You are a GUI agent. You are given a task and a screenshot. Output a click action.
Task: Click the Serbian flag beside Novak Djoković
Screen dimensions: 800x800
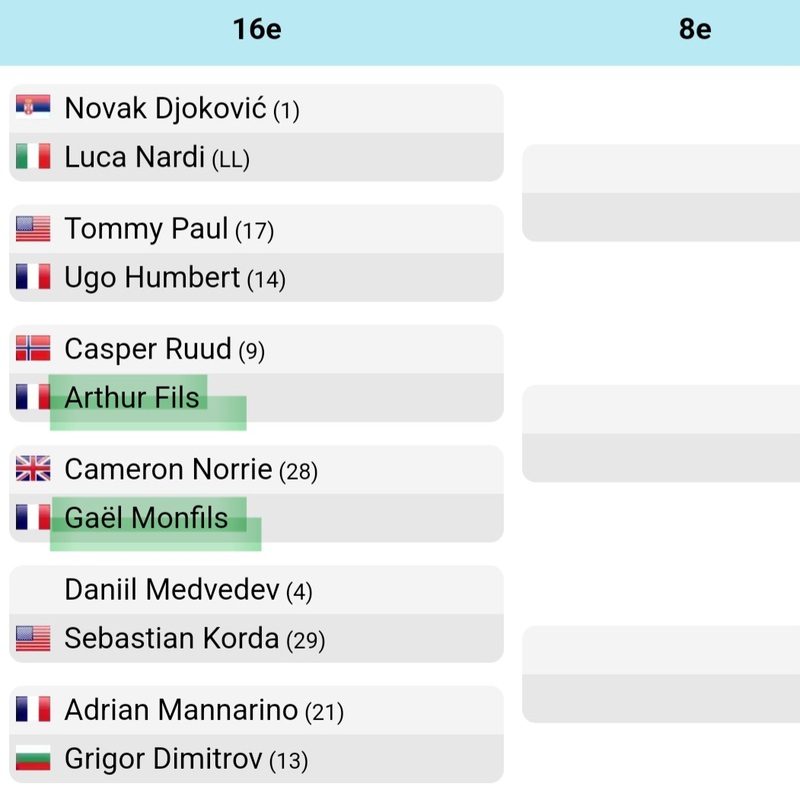pos(33,108)
